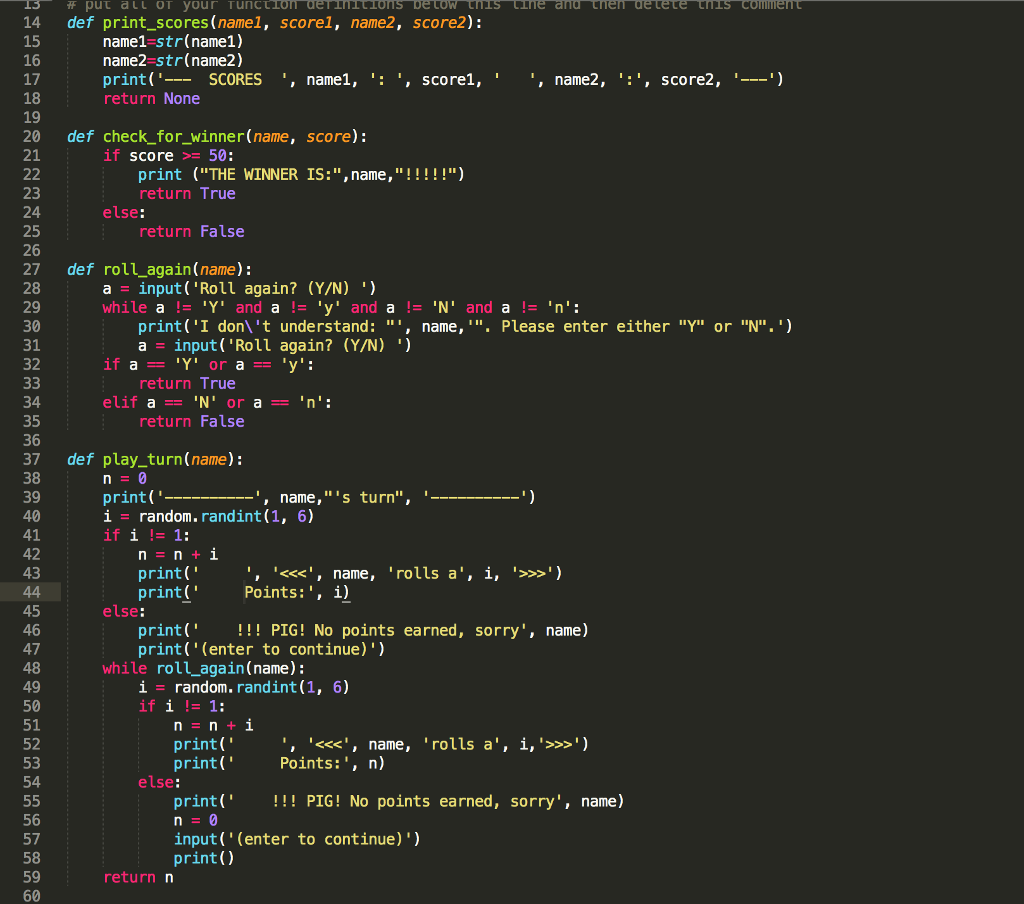Click 'n = n + i' on line 42
This screenshot has height=904, width=1024.
point(178,555)
